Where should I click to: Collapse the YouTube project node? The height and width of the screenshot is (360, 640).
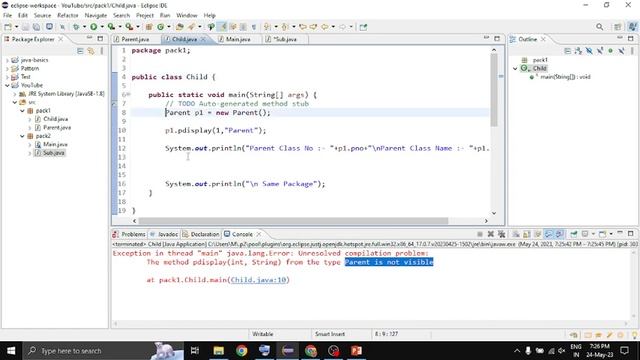[x=7, y=85]
